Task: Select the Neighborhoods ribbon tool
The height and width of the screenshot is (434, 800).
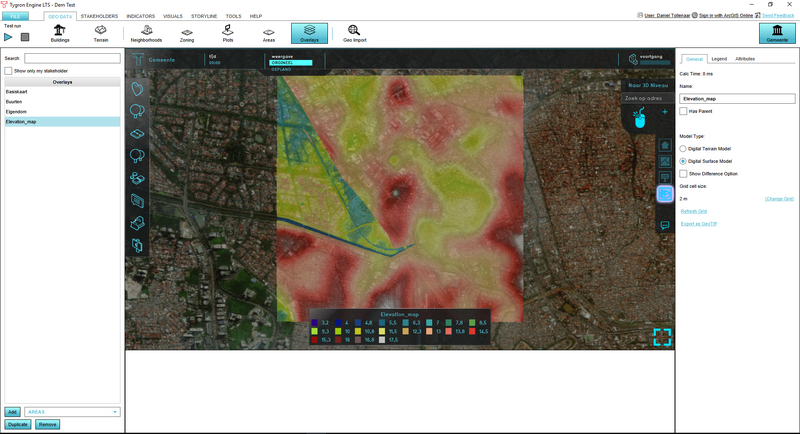Action: coord(146,34)
